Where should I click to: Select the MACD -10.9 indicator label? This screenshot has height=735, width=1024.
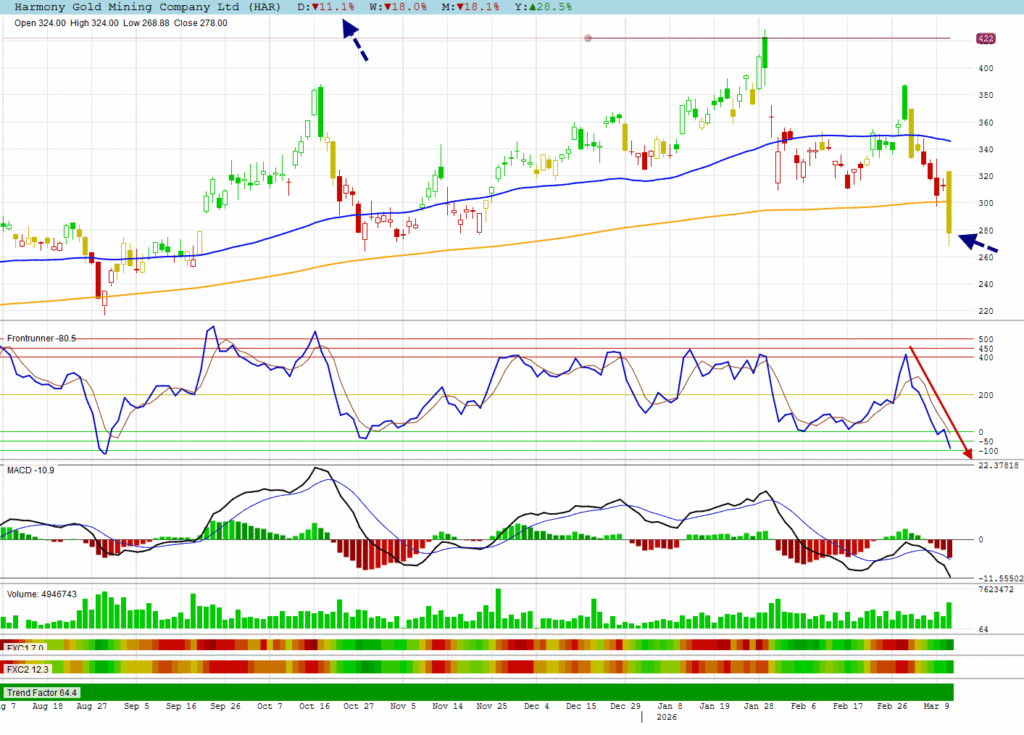click(30, 469)
